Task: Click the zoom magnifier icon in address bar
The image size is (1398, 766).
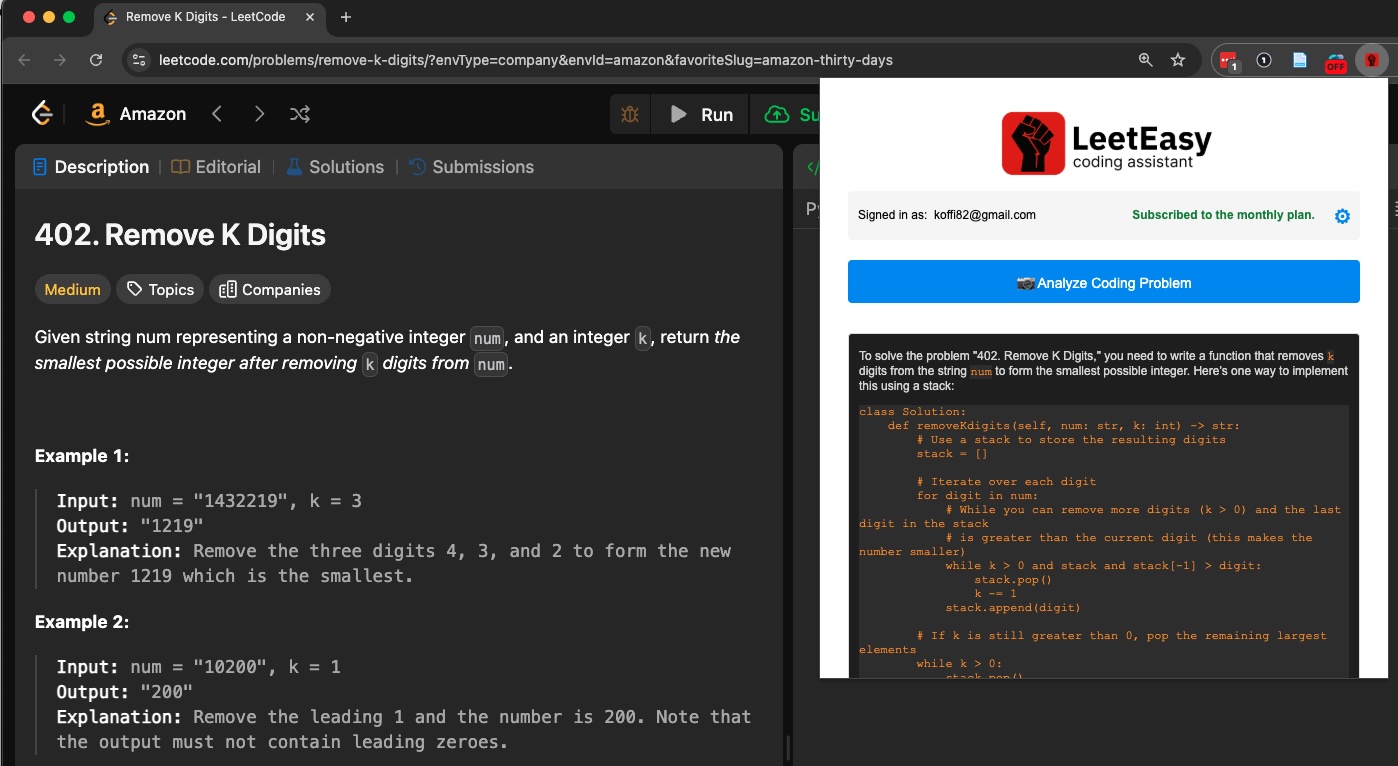Action: pyautogui.click(x=1146, y=60)
